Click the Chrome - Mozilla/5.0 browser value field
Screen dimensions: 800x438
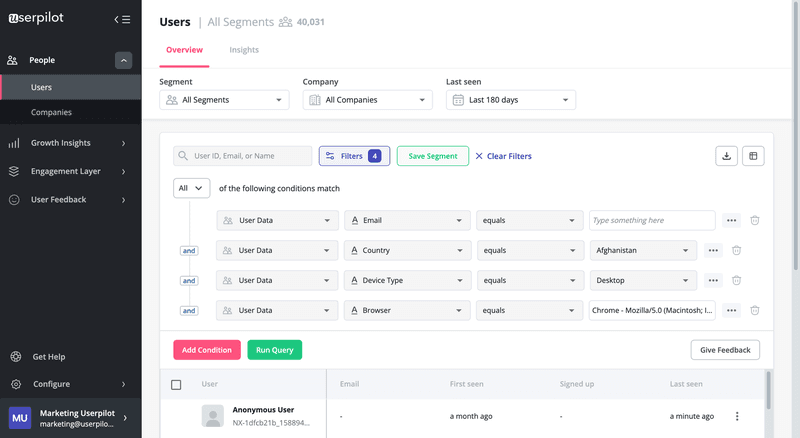[652, 310]
